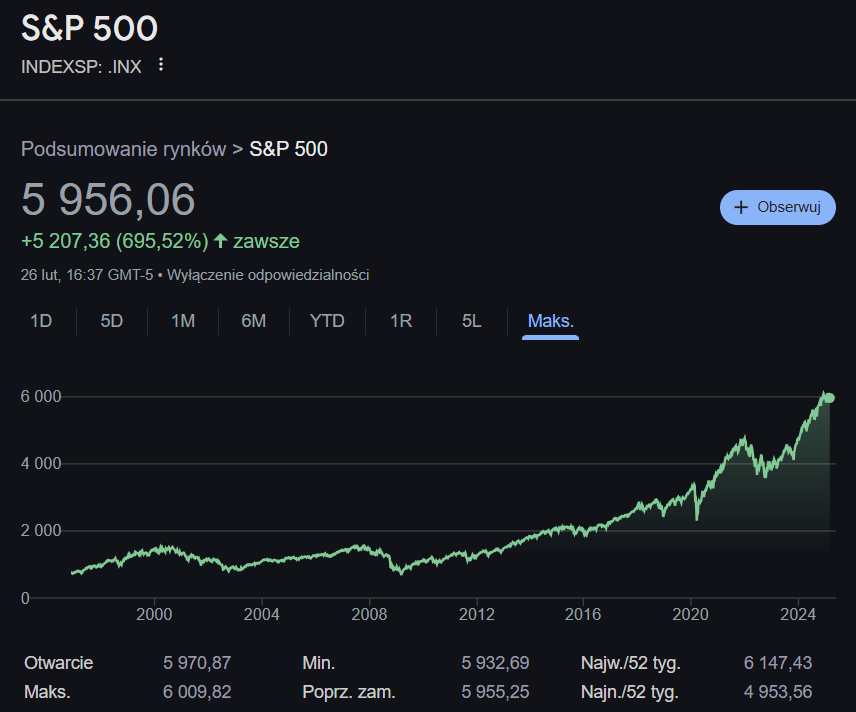This screenshot has height=712, width=856.
Task: Switch chart to the 1D range
Action: [41, 321]
